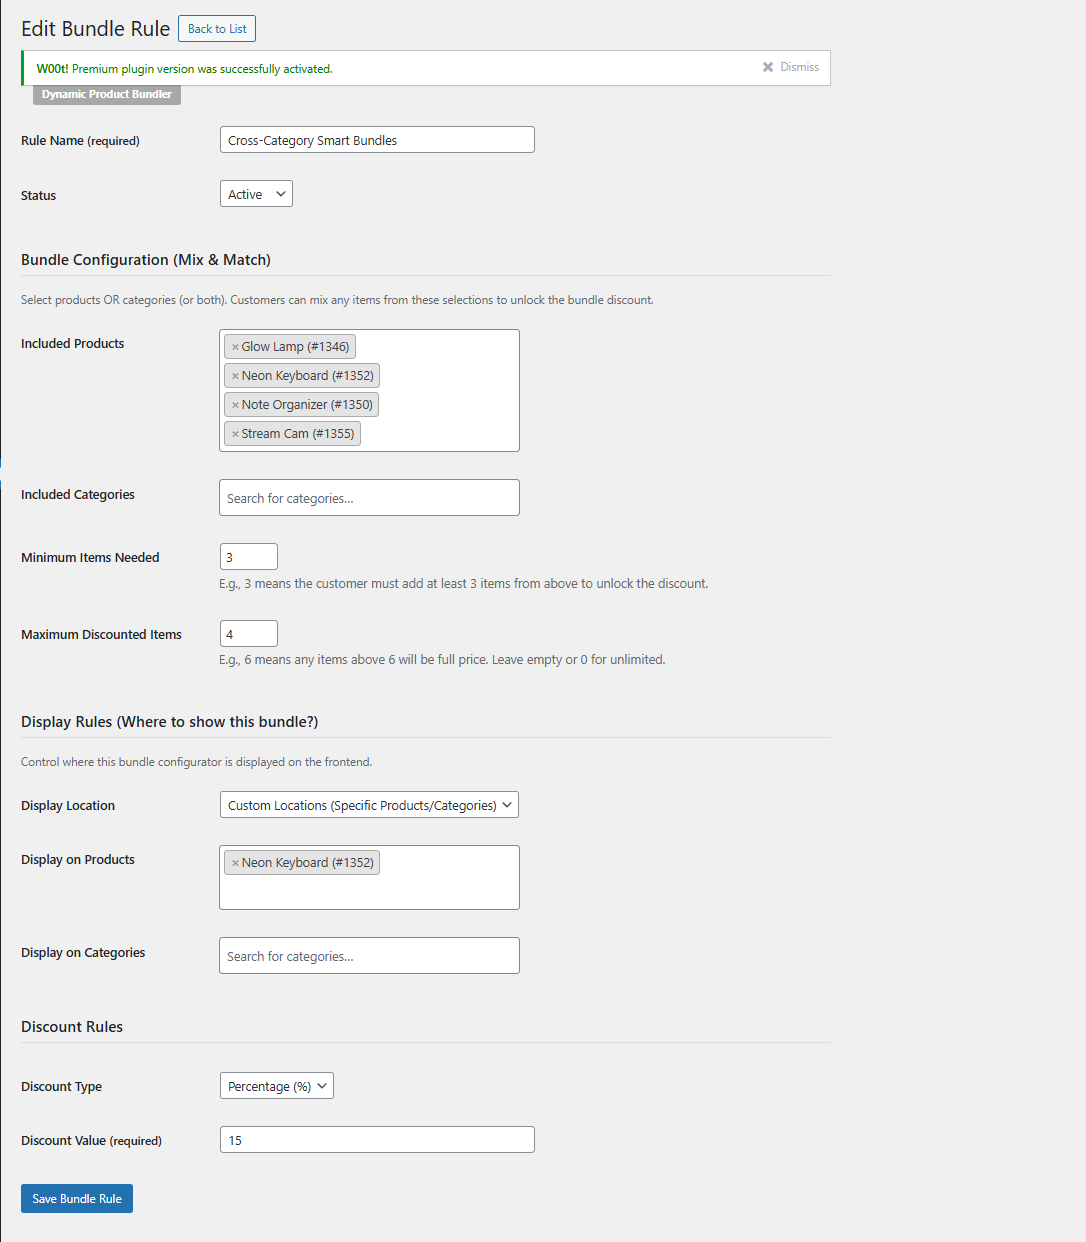
Task: Click the Maximum Discounted Items field
Action: pyautogui.click(x=249, y=634)
